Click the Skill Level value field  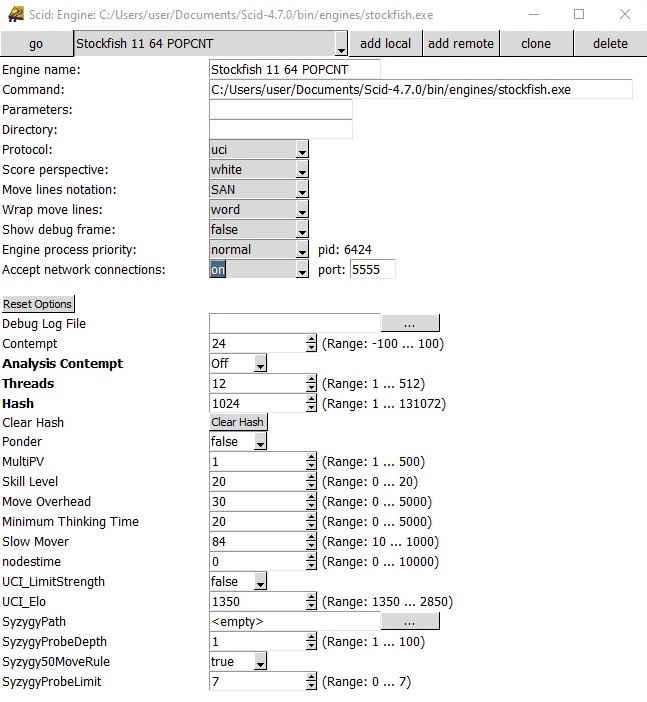tap(257, 481)
